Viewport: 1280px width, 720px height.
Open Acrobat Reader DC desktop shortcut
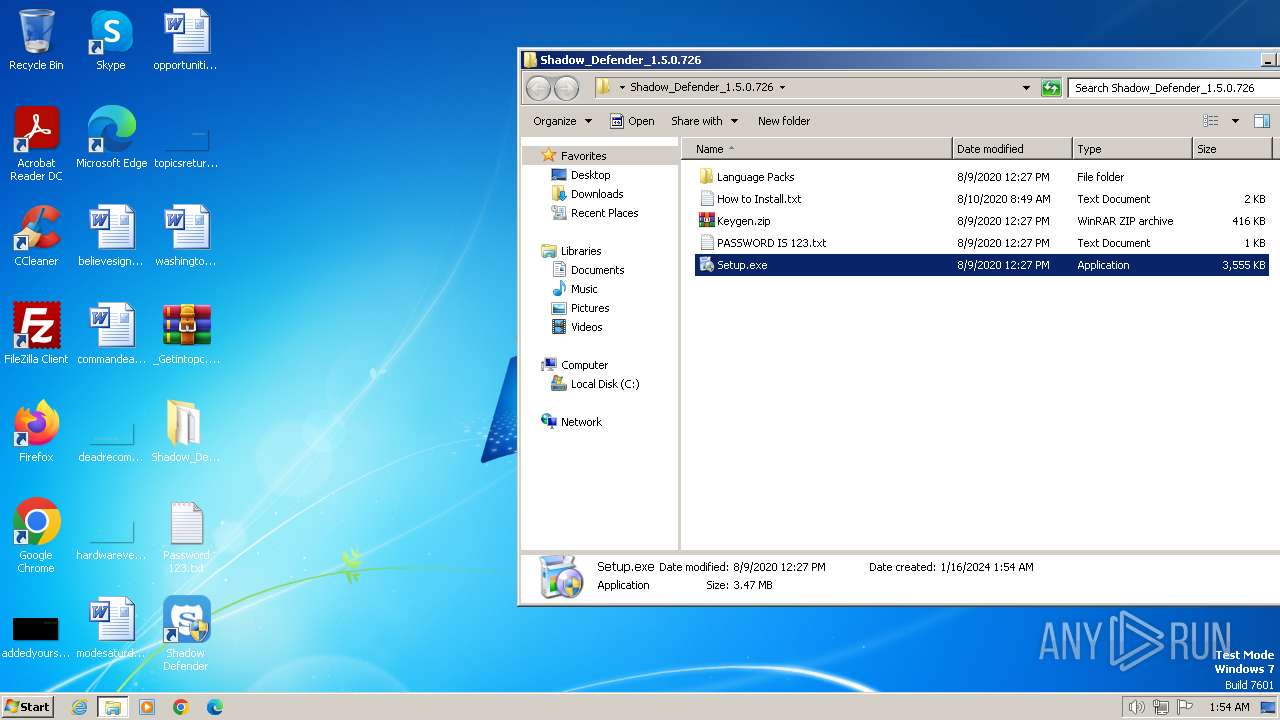[36, 144]
